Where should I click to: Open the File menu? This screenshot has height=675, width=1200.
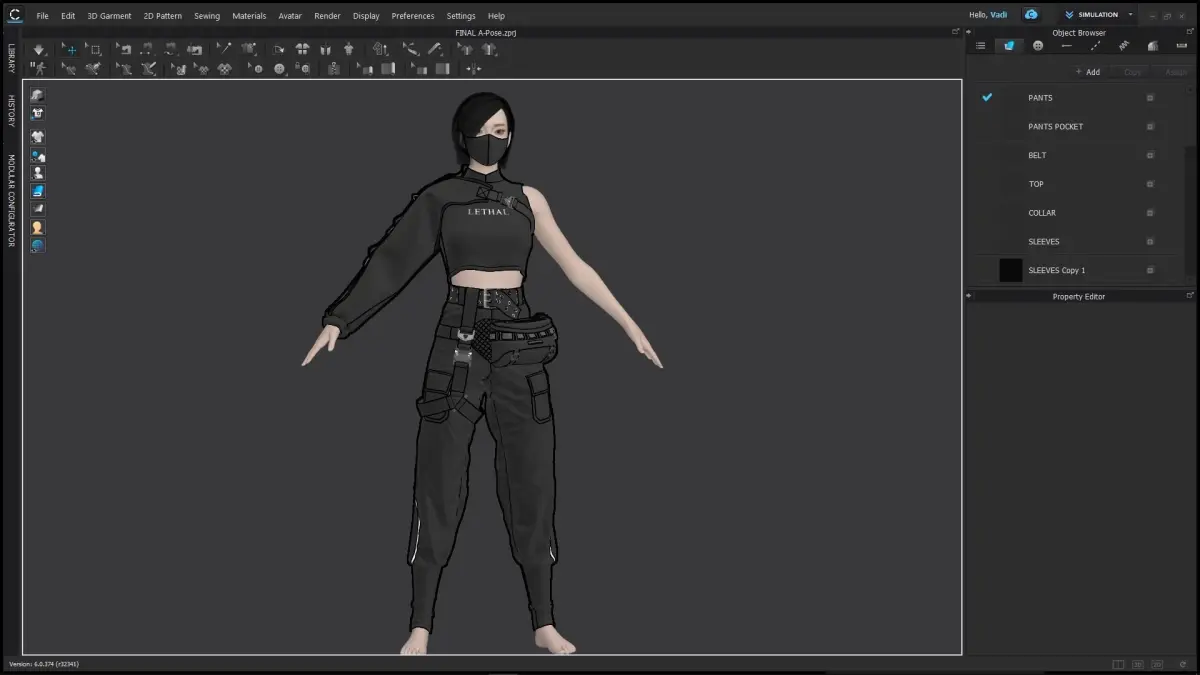click(42, 16)
